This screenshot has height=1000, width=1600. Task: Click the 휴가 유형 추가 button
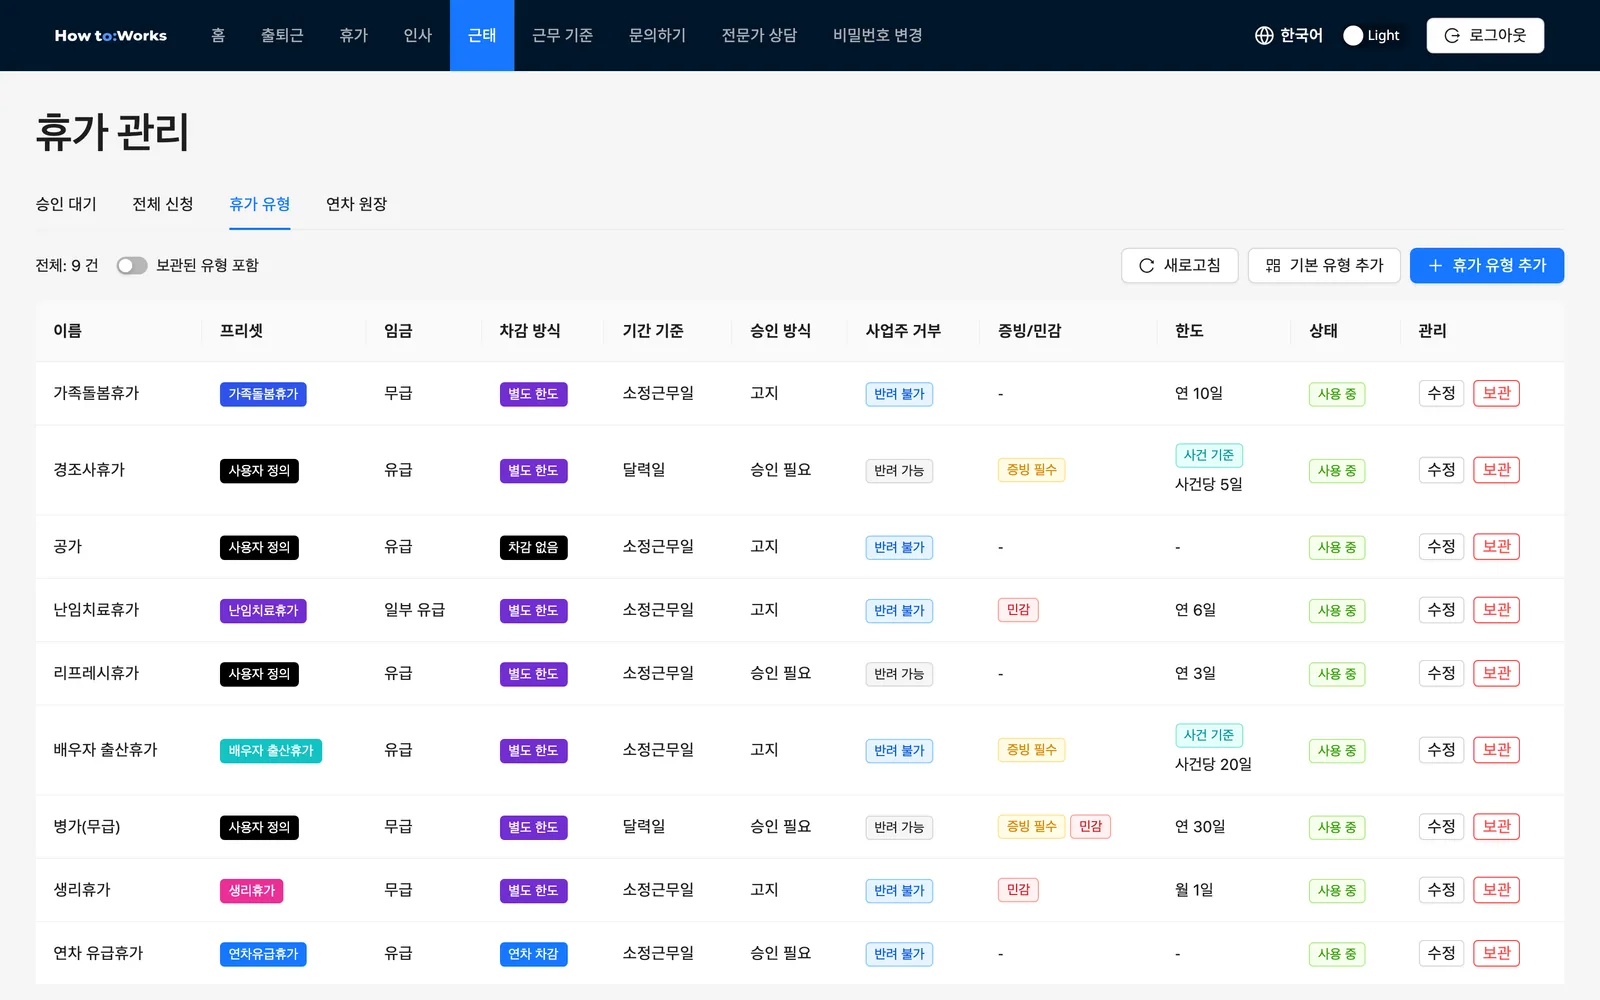pyautogui.click(x=1487, y=265)
